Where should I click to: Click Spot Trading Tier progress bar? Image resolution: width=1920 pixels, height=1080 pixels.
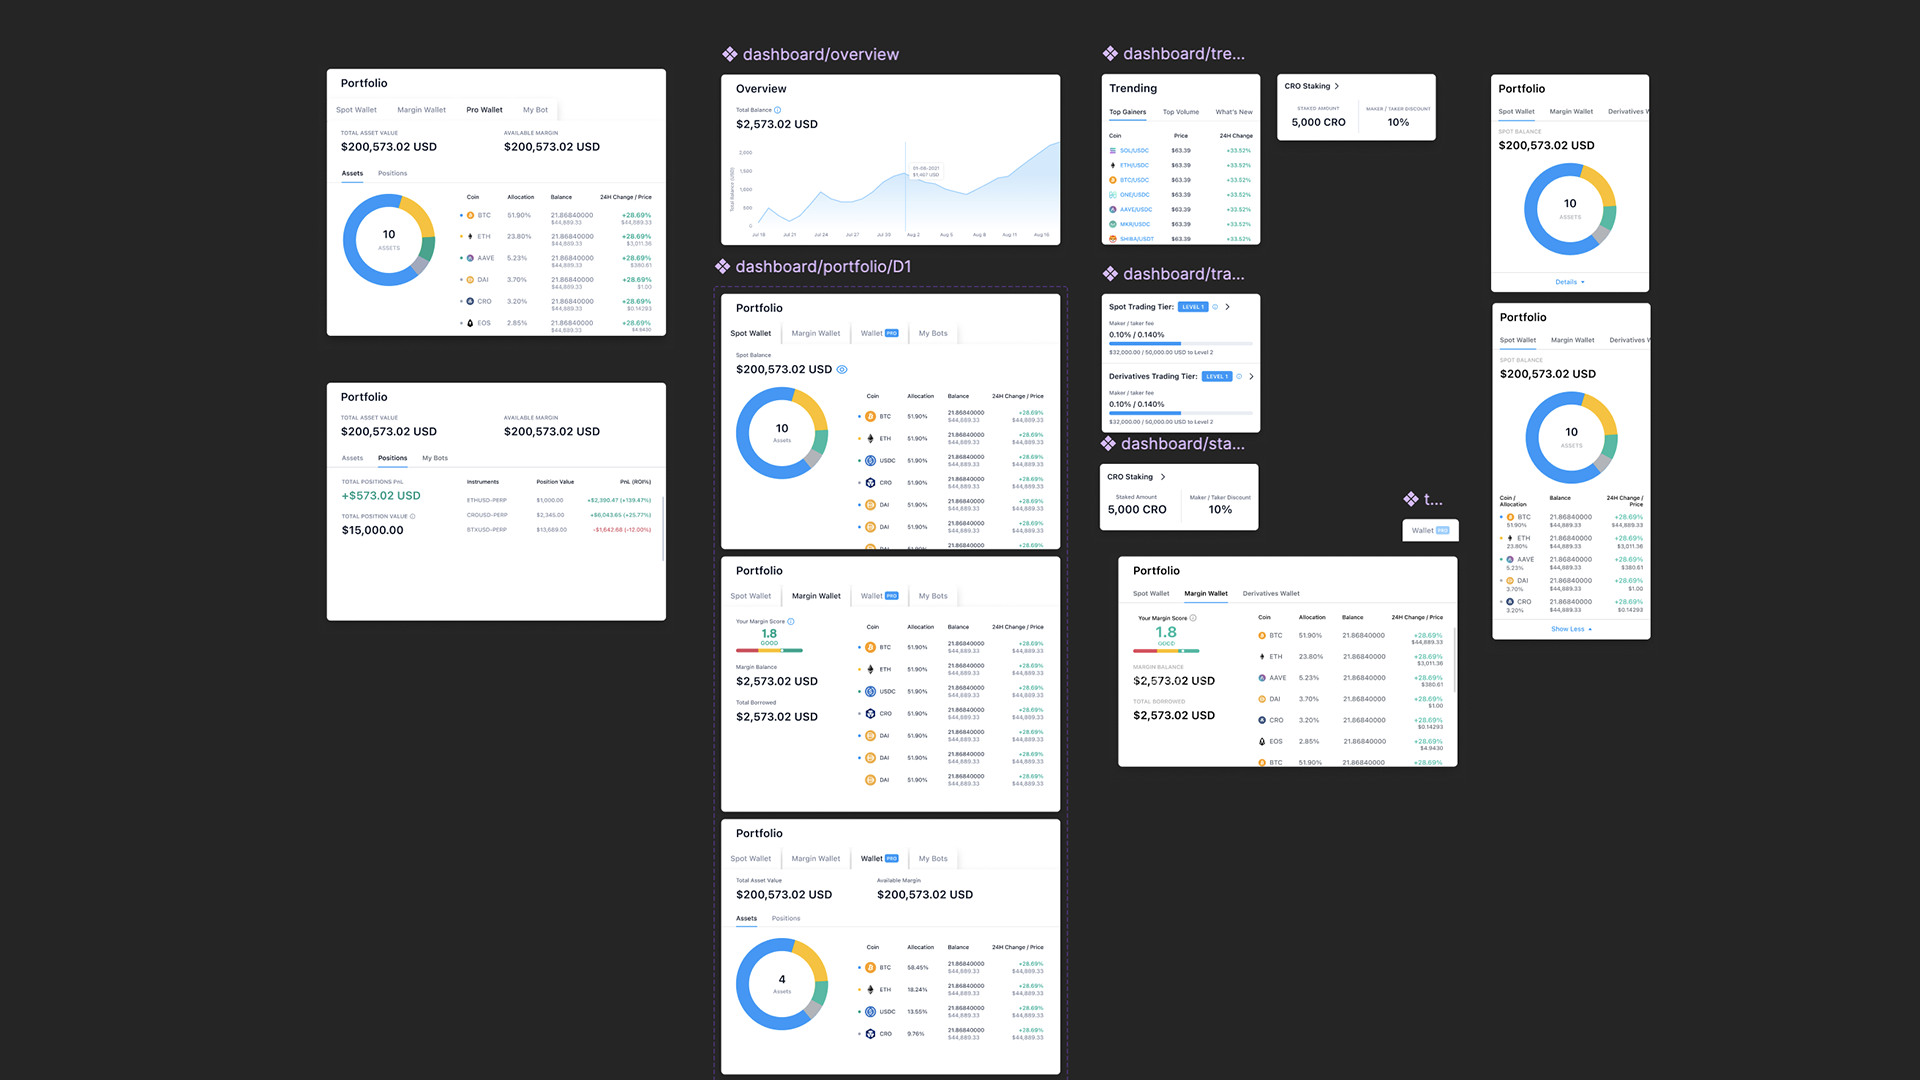tap(1180, 344)
